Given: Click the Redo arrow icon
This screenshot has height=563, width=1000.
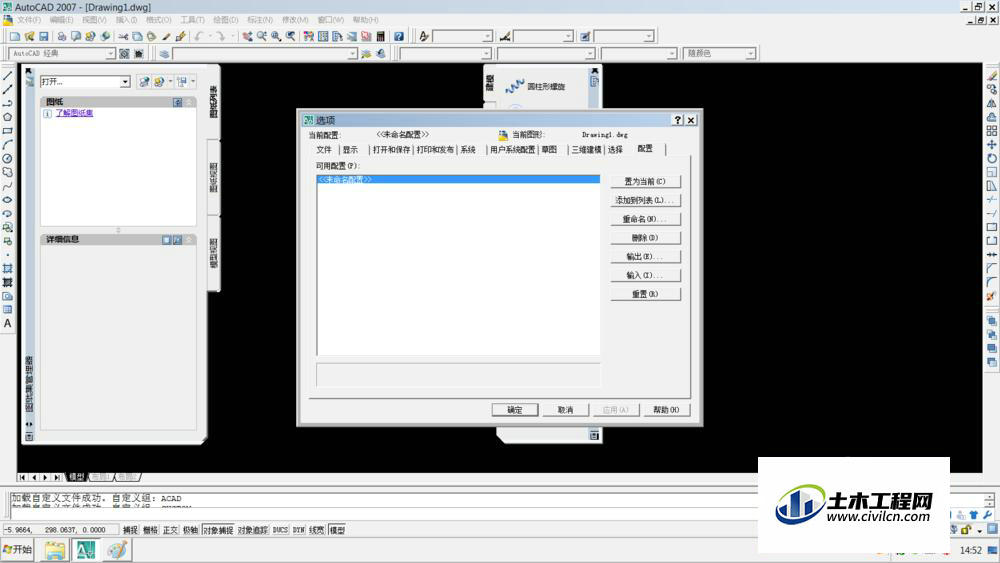Looking at the screenshot, I should (221, 36).
